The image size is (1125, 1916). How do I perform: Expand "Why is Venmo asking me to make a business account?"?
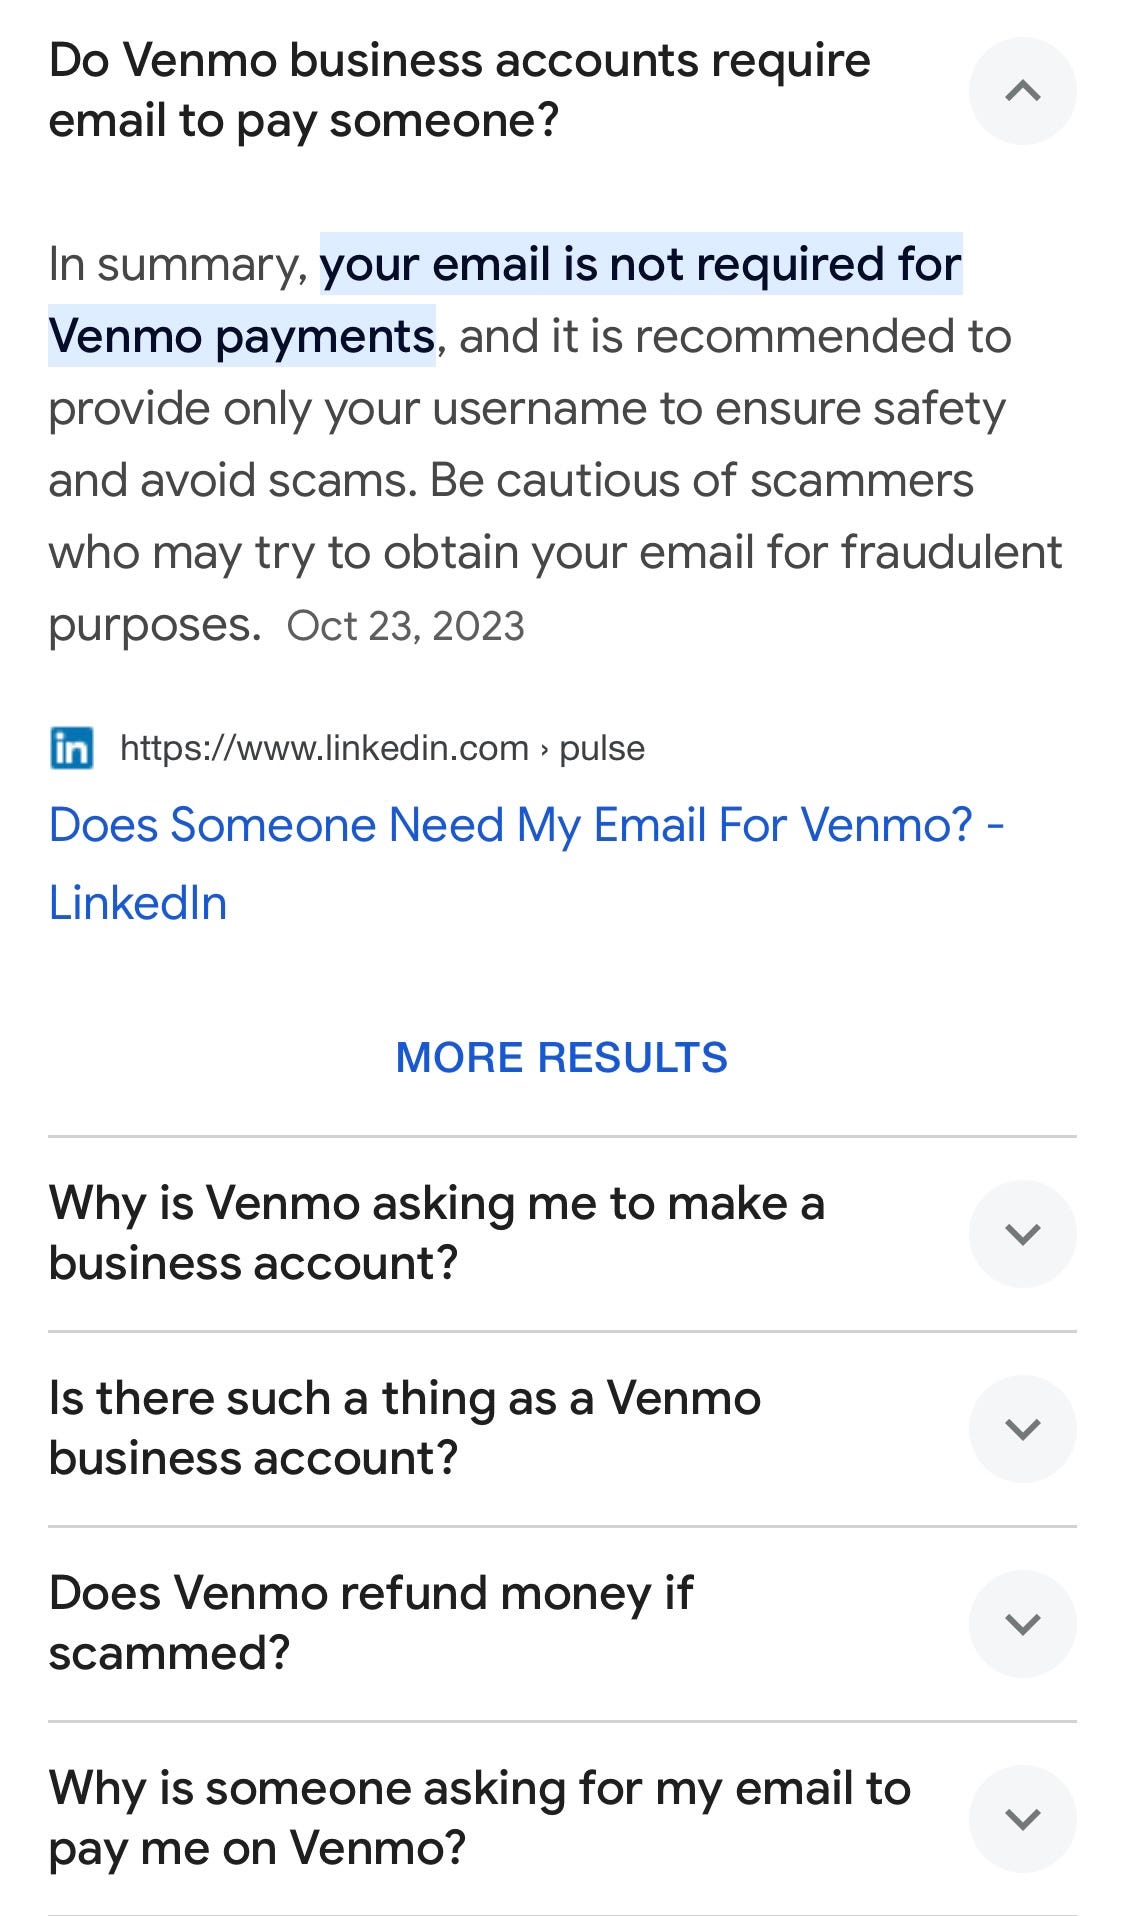[1022, 1233]
